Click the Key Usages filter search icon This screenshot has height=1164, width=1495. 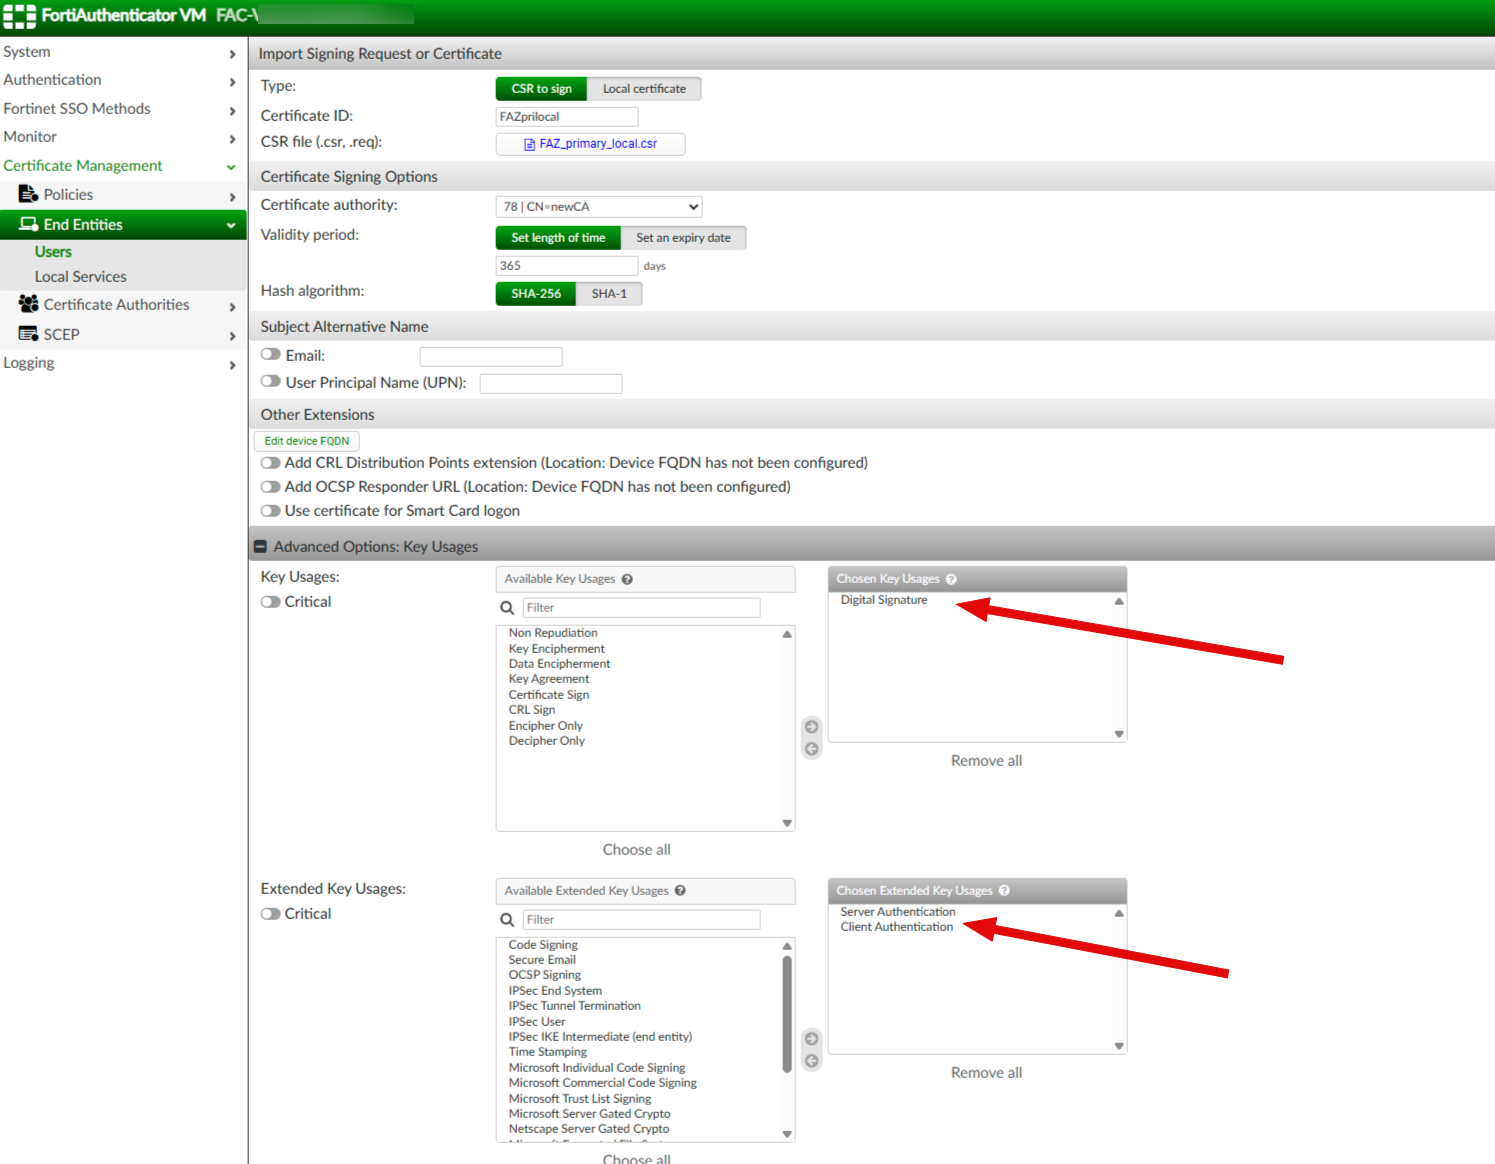click(x=507, y=608)
